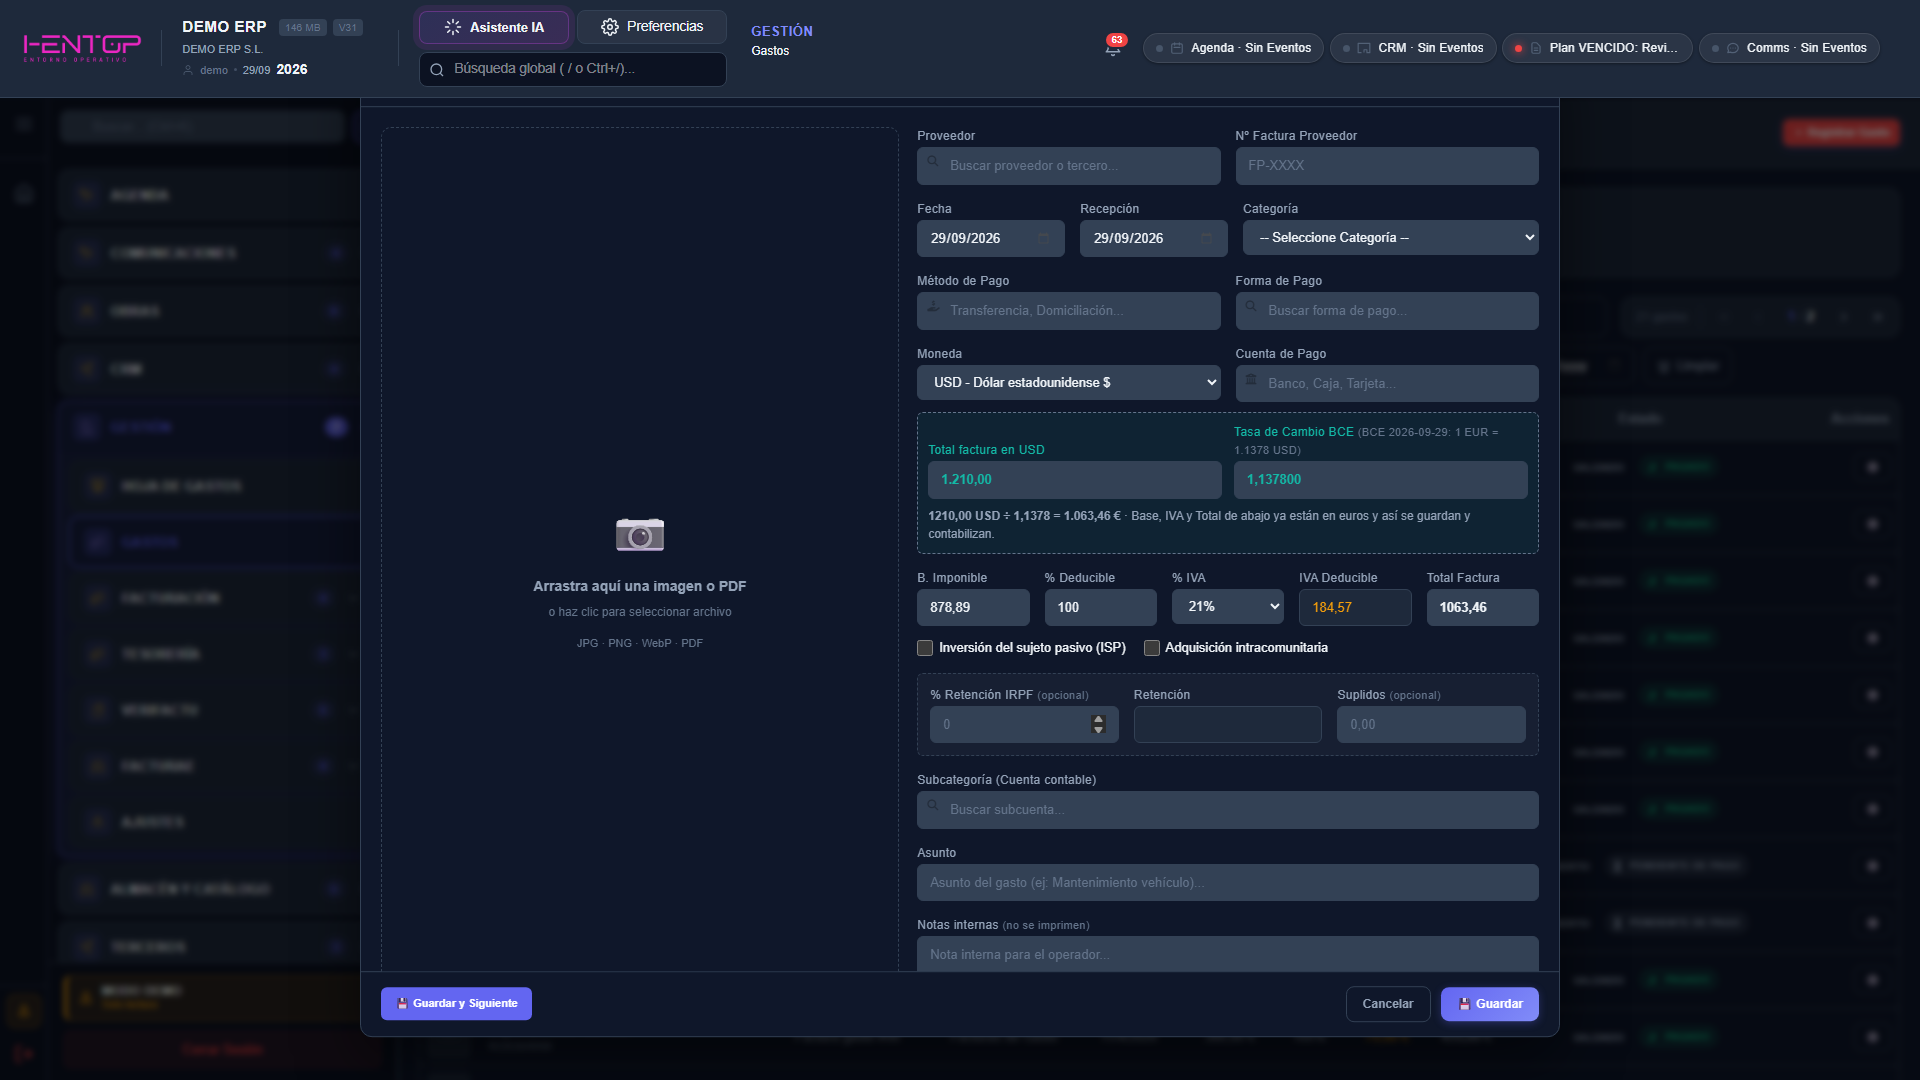Open calendar picker in Fecha field
The height and width of the screenshot is (1080, 1920).
point(1044,238)
